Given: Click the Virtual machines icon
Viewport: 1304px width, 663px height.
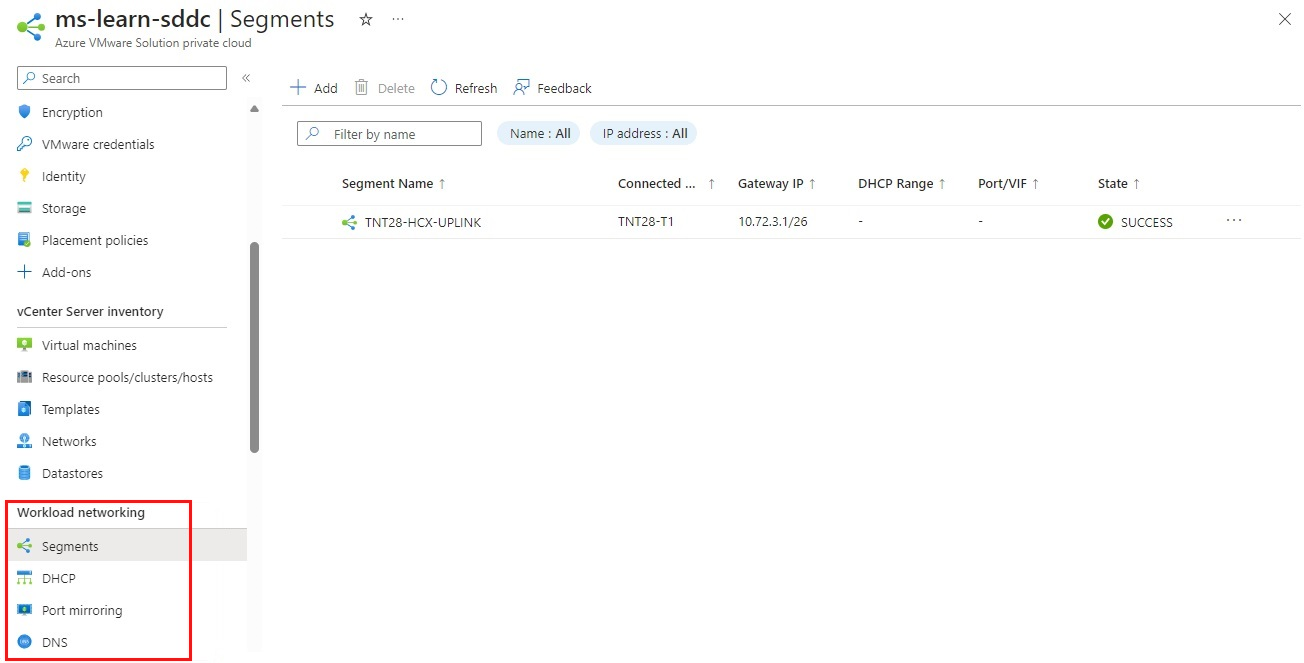Looking at the screenshot, I should tap(25, 345).
